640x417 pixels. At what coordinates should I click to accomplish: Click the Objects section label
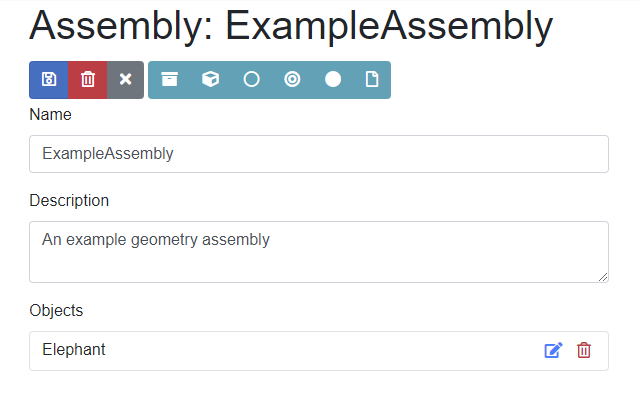(56, 311)
